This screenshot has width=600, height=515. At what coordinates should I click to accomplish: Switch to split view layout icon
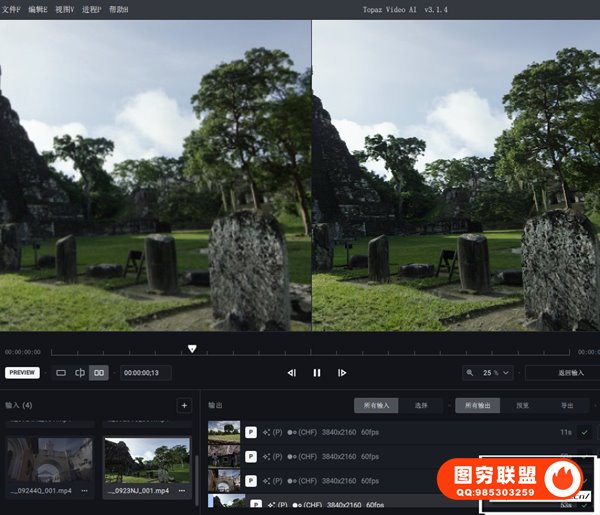(79, 373)
